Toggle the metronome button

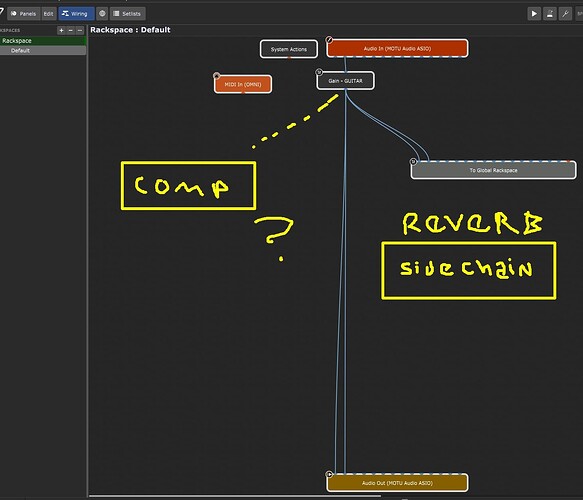tap(550, 14)
